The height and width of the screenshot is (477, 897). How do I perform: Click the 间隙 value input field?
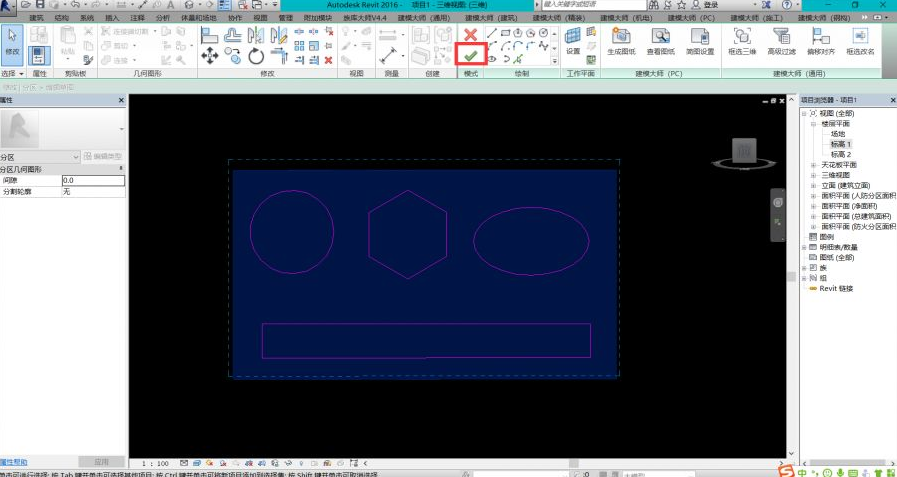pyautogui.click(x=93, y=180)
